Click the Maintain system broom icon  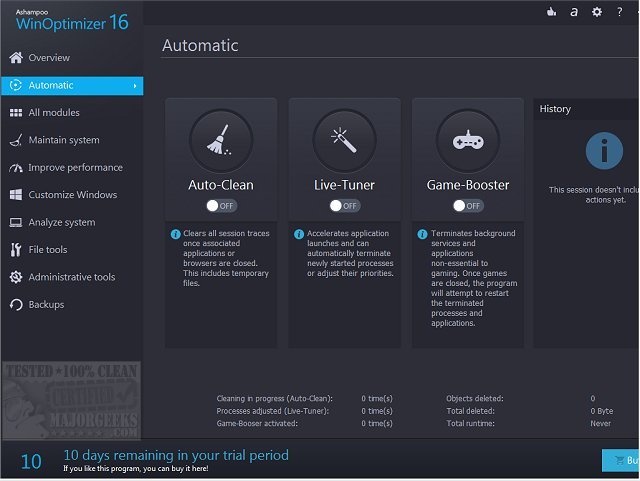[x=16, y=140]
